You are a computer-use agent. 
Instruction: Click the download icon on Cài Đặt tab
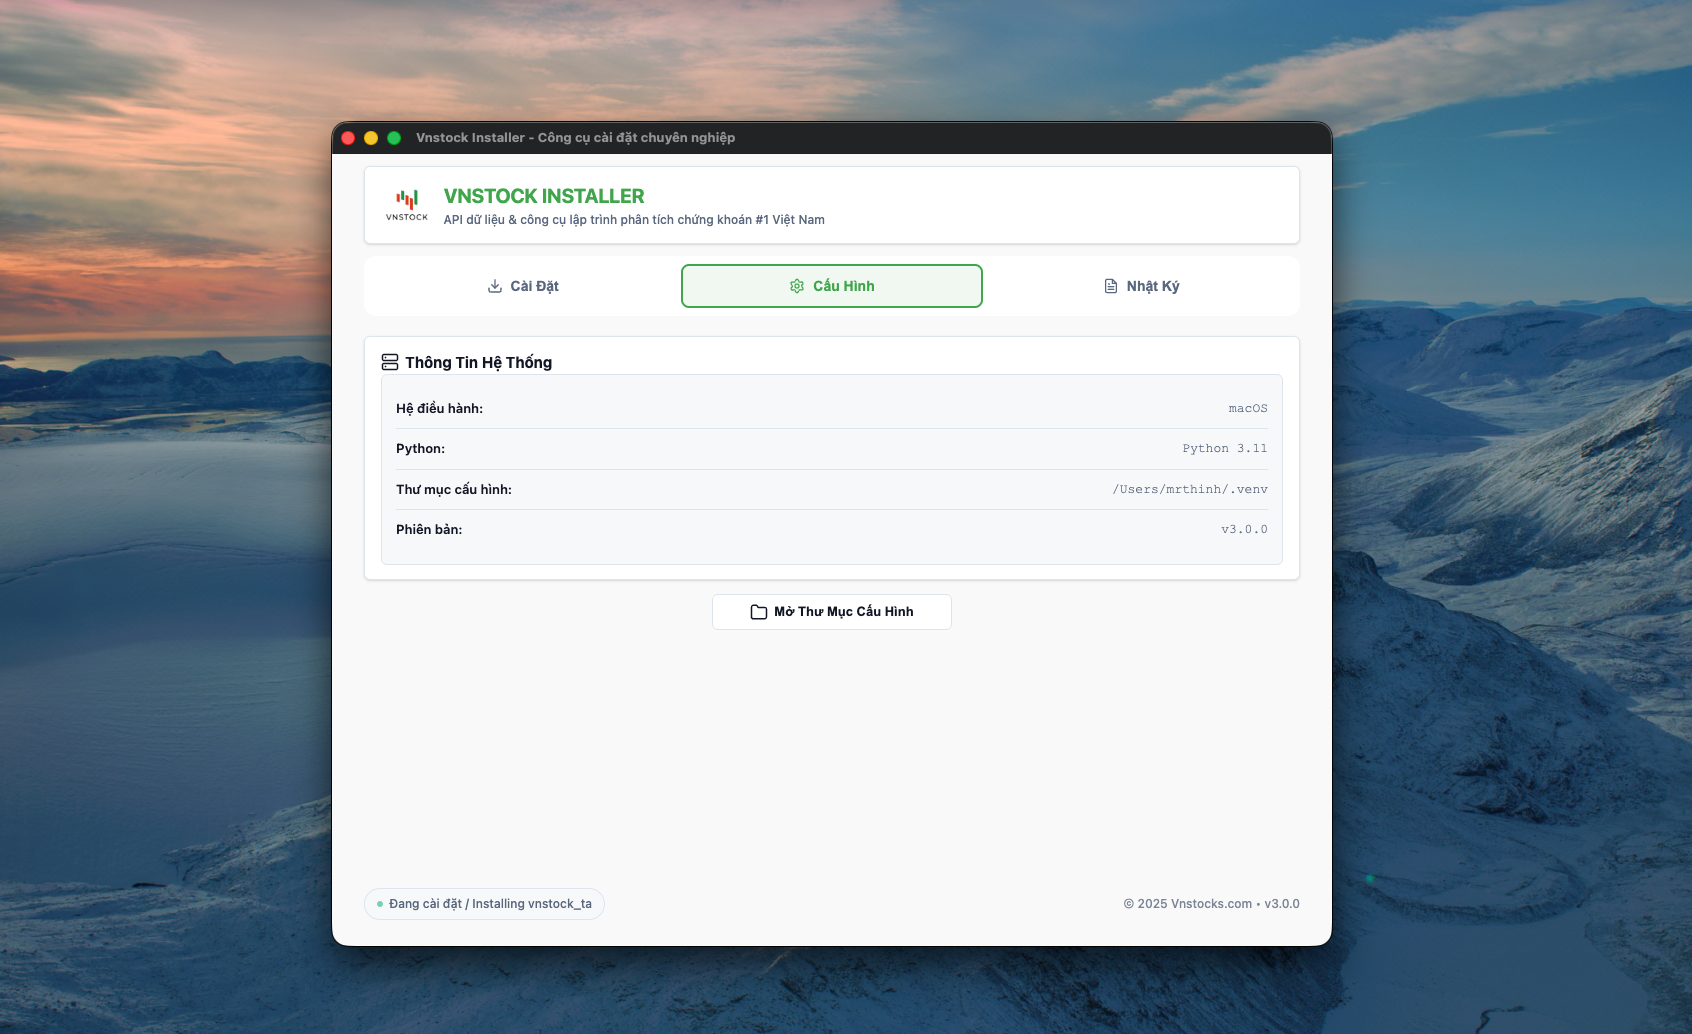pos(495,286)
